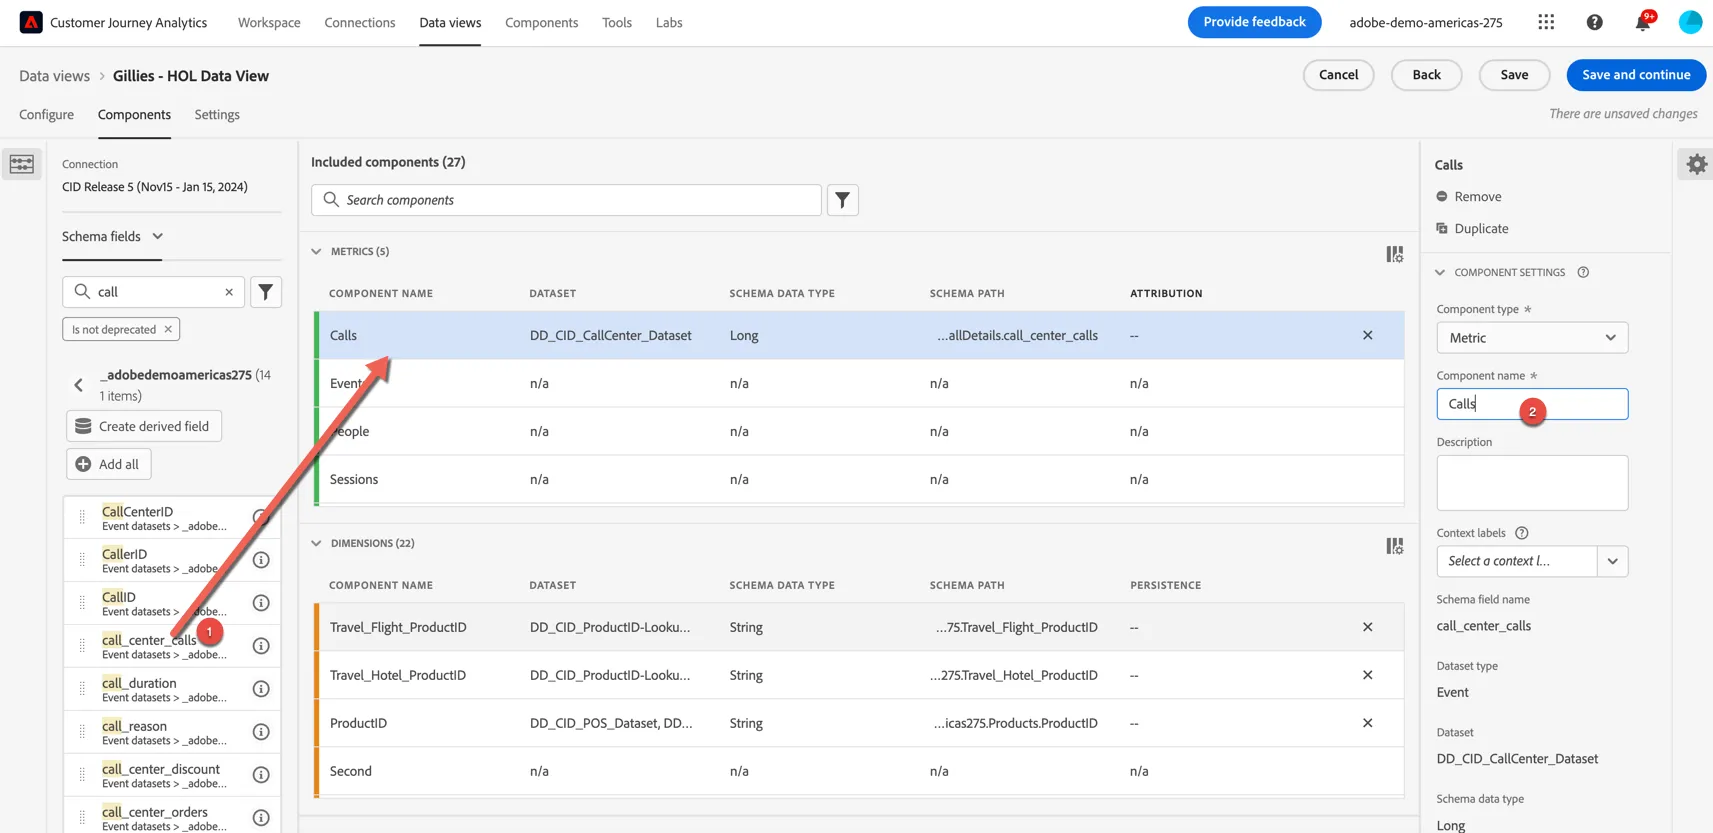This screenshot has height=833, width=1713.
Task: Collapse the Dimensions section
Action: click(316, 543)
